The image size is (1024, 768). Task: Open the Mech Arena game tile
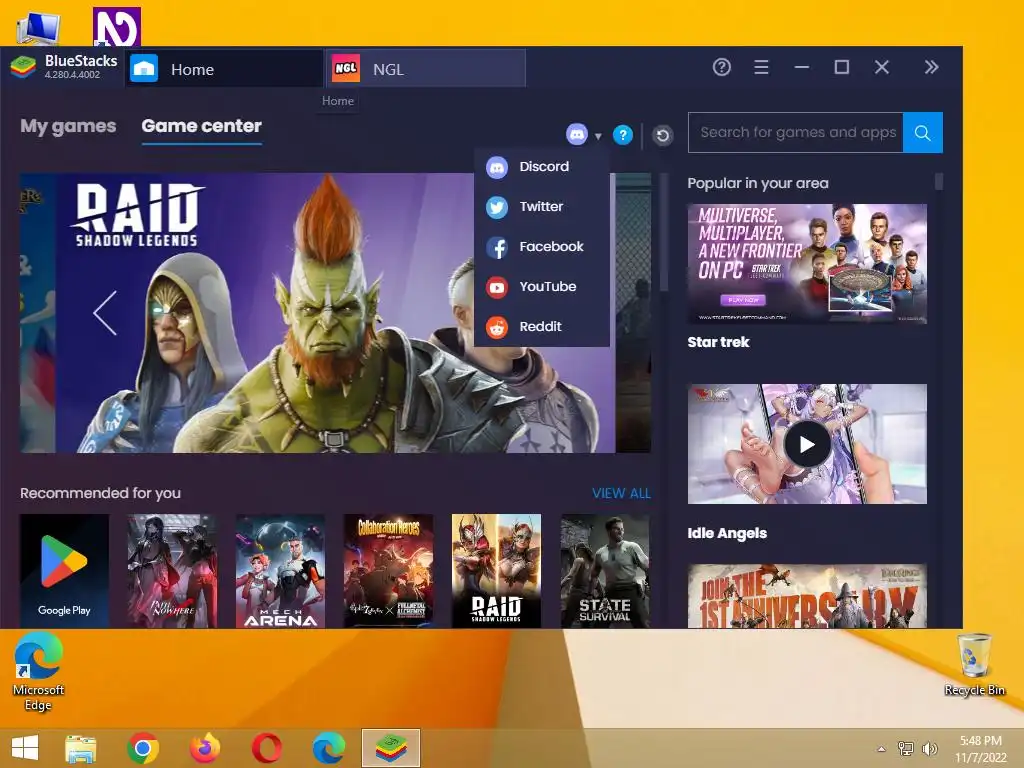(x=280, y=571)
